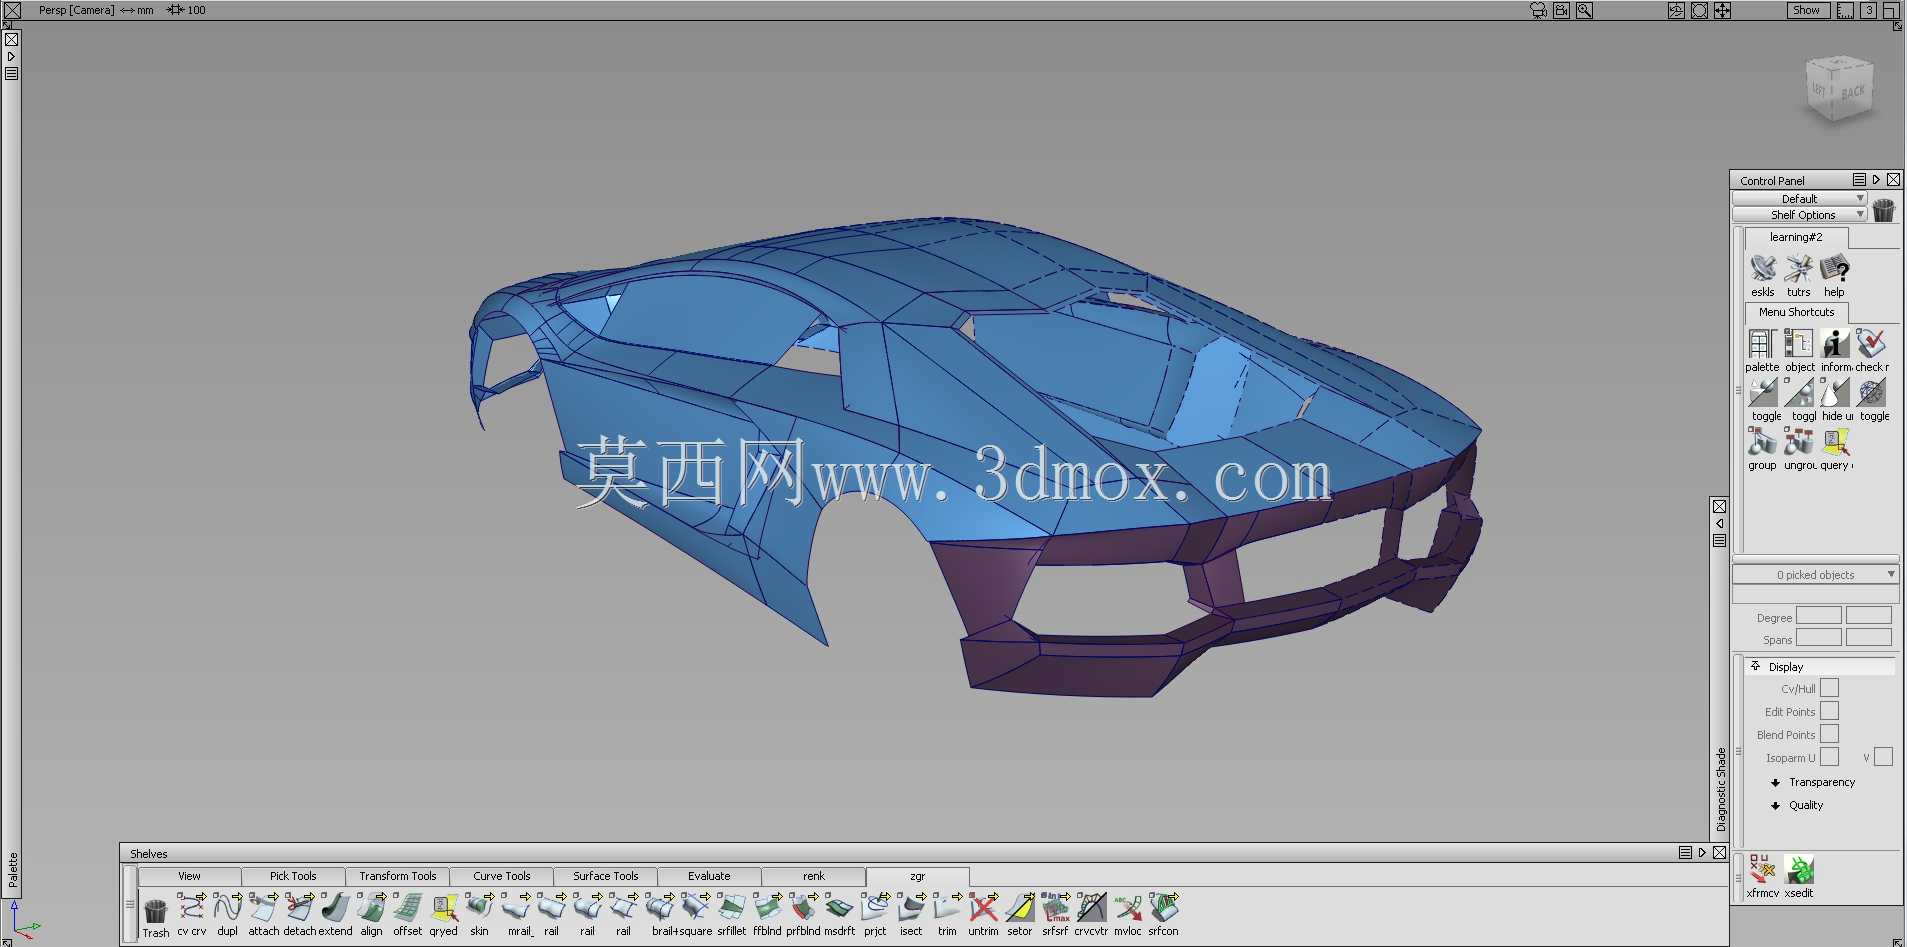Enable the Cv/Hull display checkbox

(x=1830, y=688)
